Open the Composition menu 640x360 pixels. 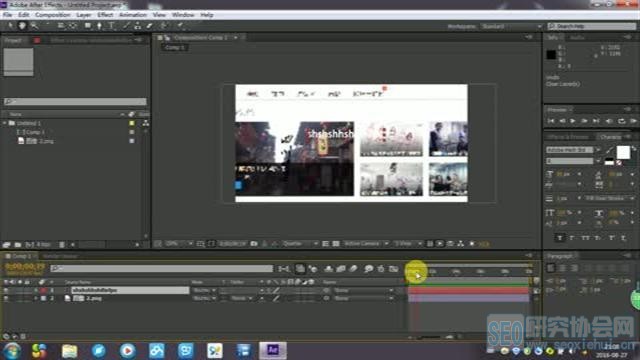coord(52,15)
